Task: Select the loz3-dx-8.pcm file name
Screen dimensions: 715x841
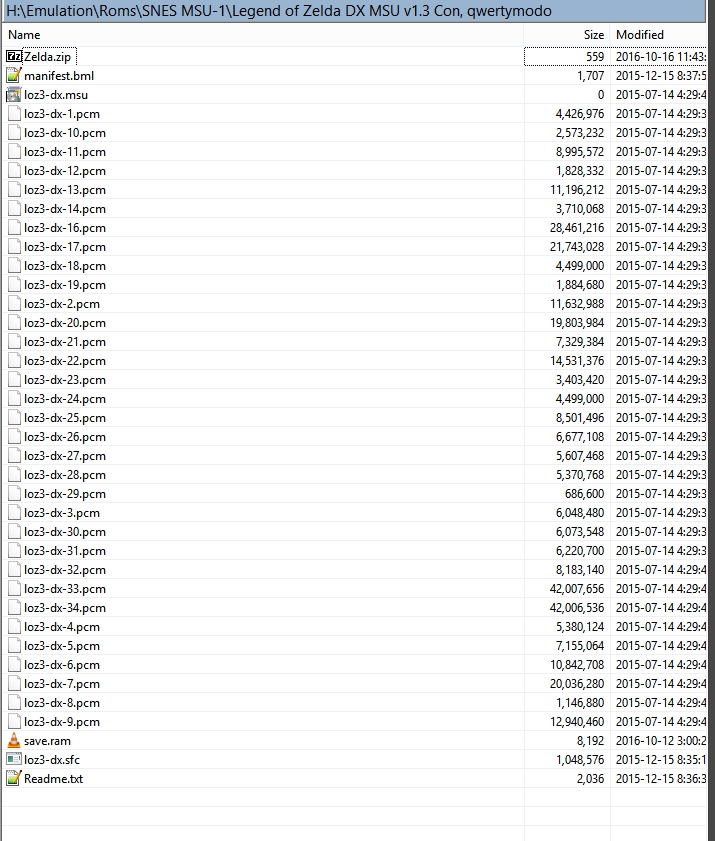Action: (62, 703)
